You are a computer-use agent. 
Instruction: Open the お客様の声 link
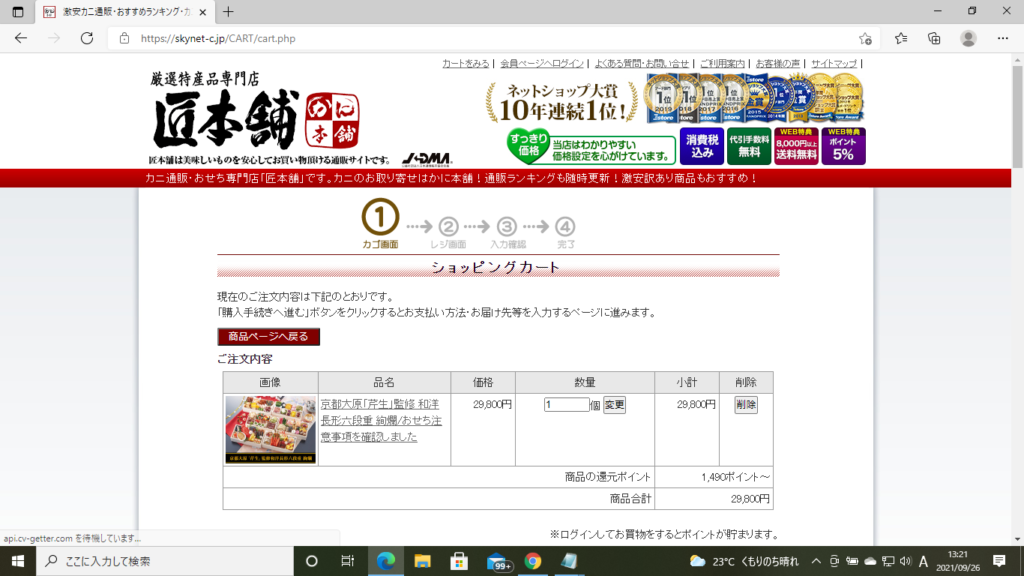[777, 63]
